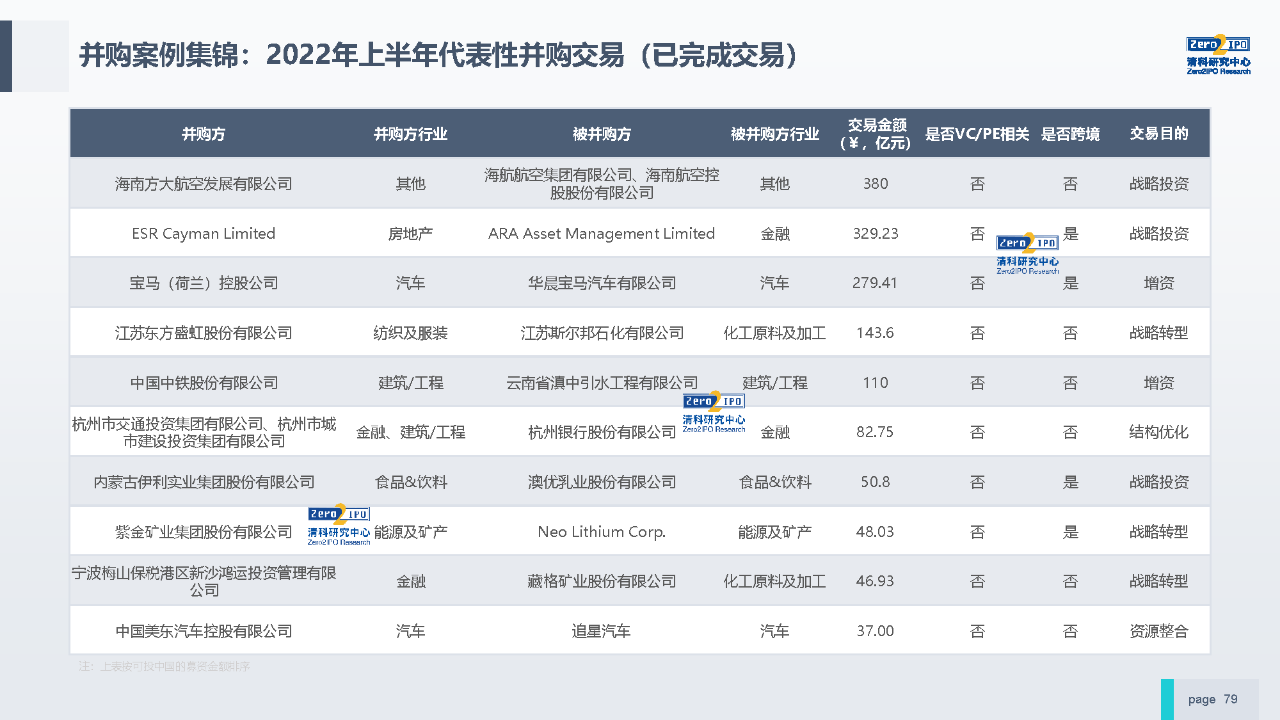
Task: Click the cyan accent bar beside the page number
Action: 1167,699
